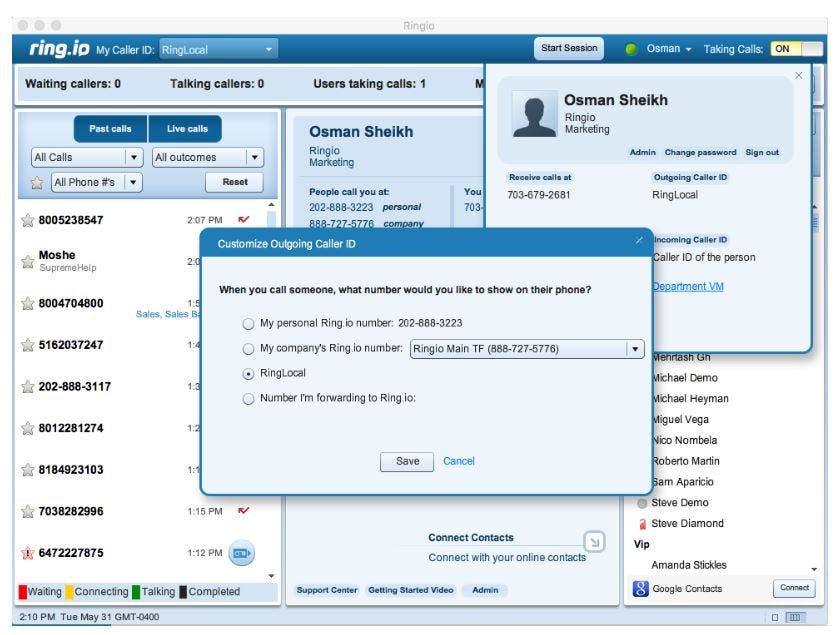Image resolution: width=836 pixels, height=635 pixels.
Task: Close the Customize Outgoing Caller ID dialog
Action: pyautogui.click(x=639, y=241)
